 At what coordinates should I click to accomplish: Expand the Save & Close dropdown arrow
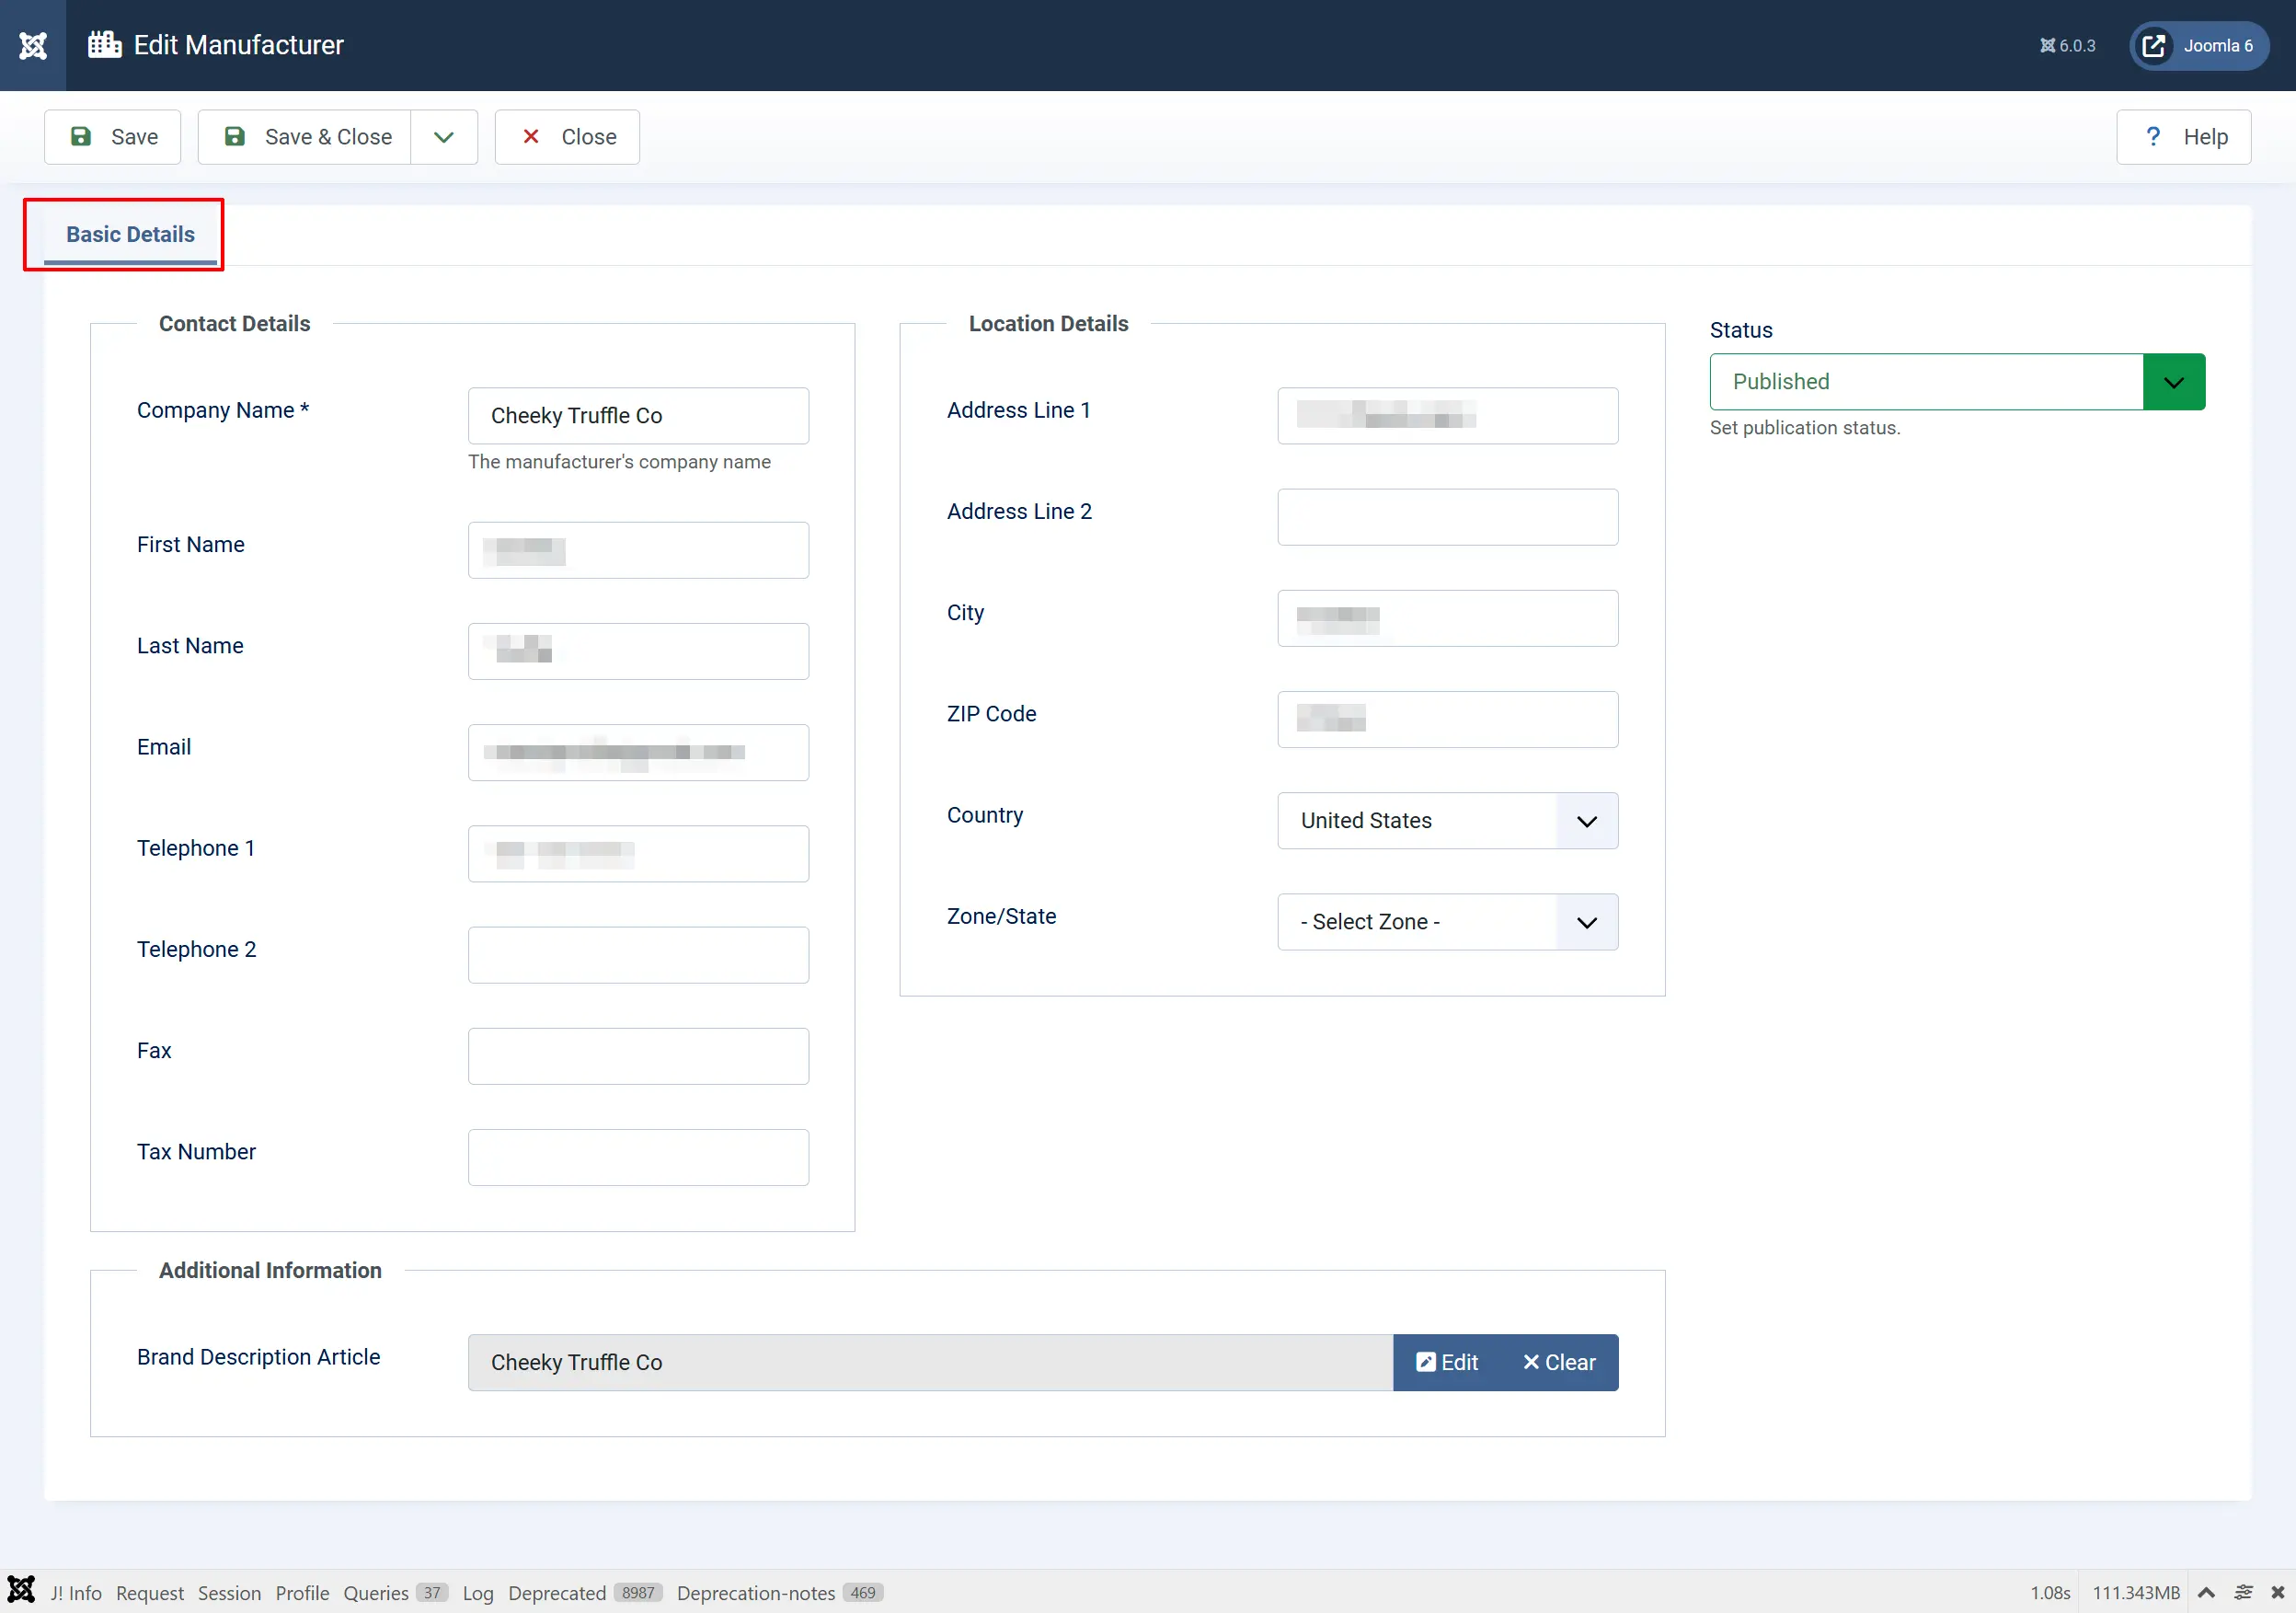tap(444, 137)
